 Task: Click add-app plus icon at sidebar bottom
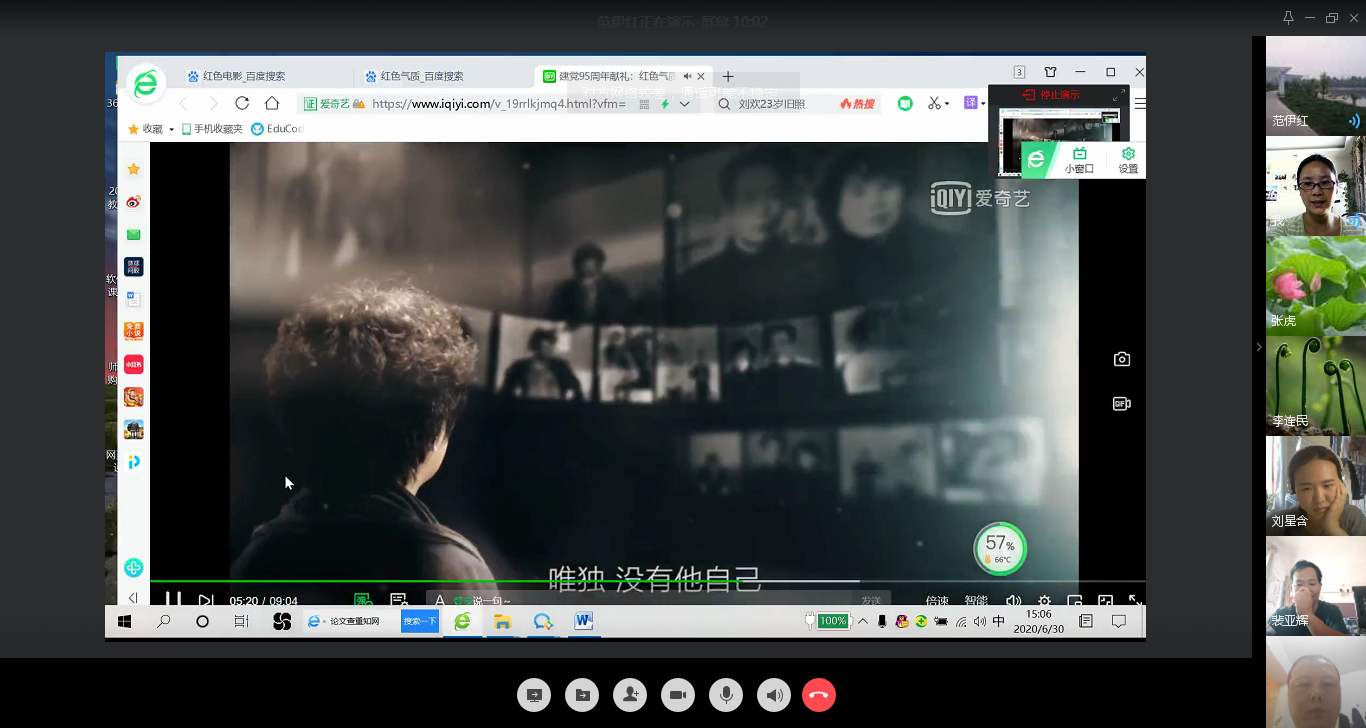pyautogui.click(x=134, y=567)
